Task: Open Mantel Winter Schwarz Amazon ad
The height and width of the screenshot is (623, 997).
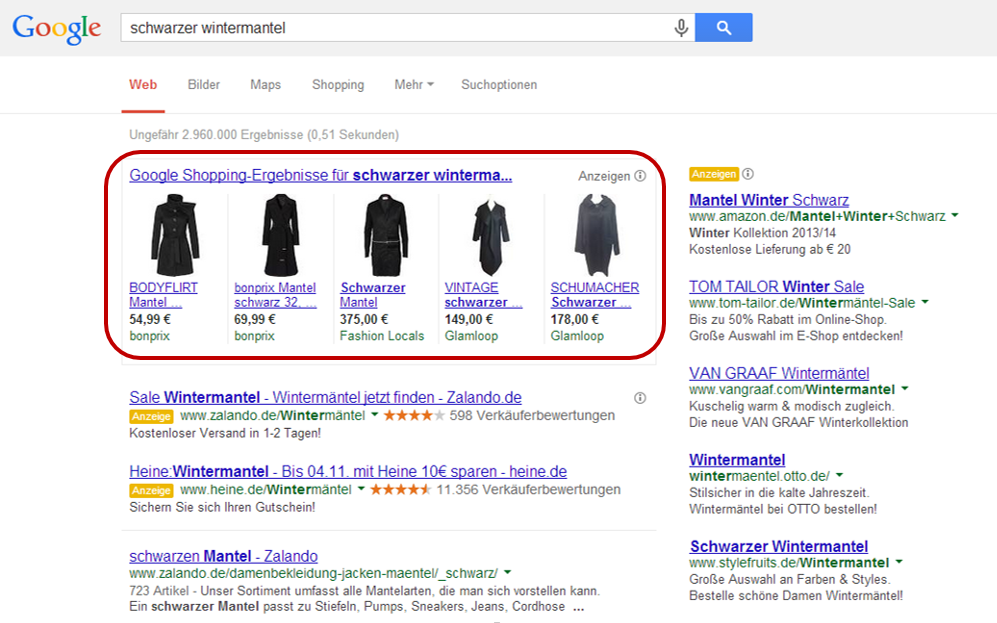Action: coord(769,200)
